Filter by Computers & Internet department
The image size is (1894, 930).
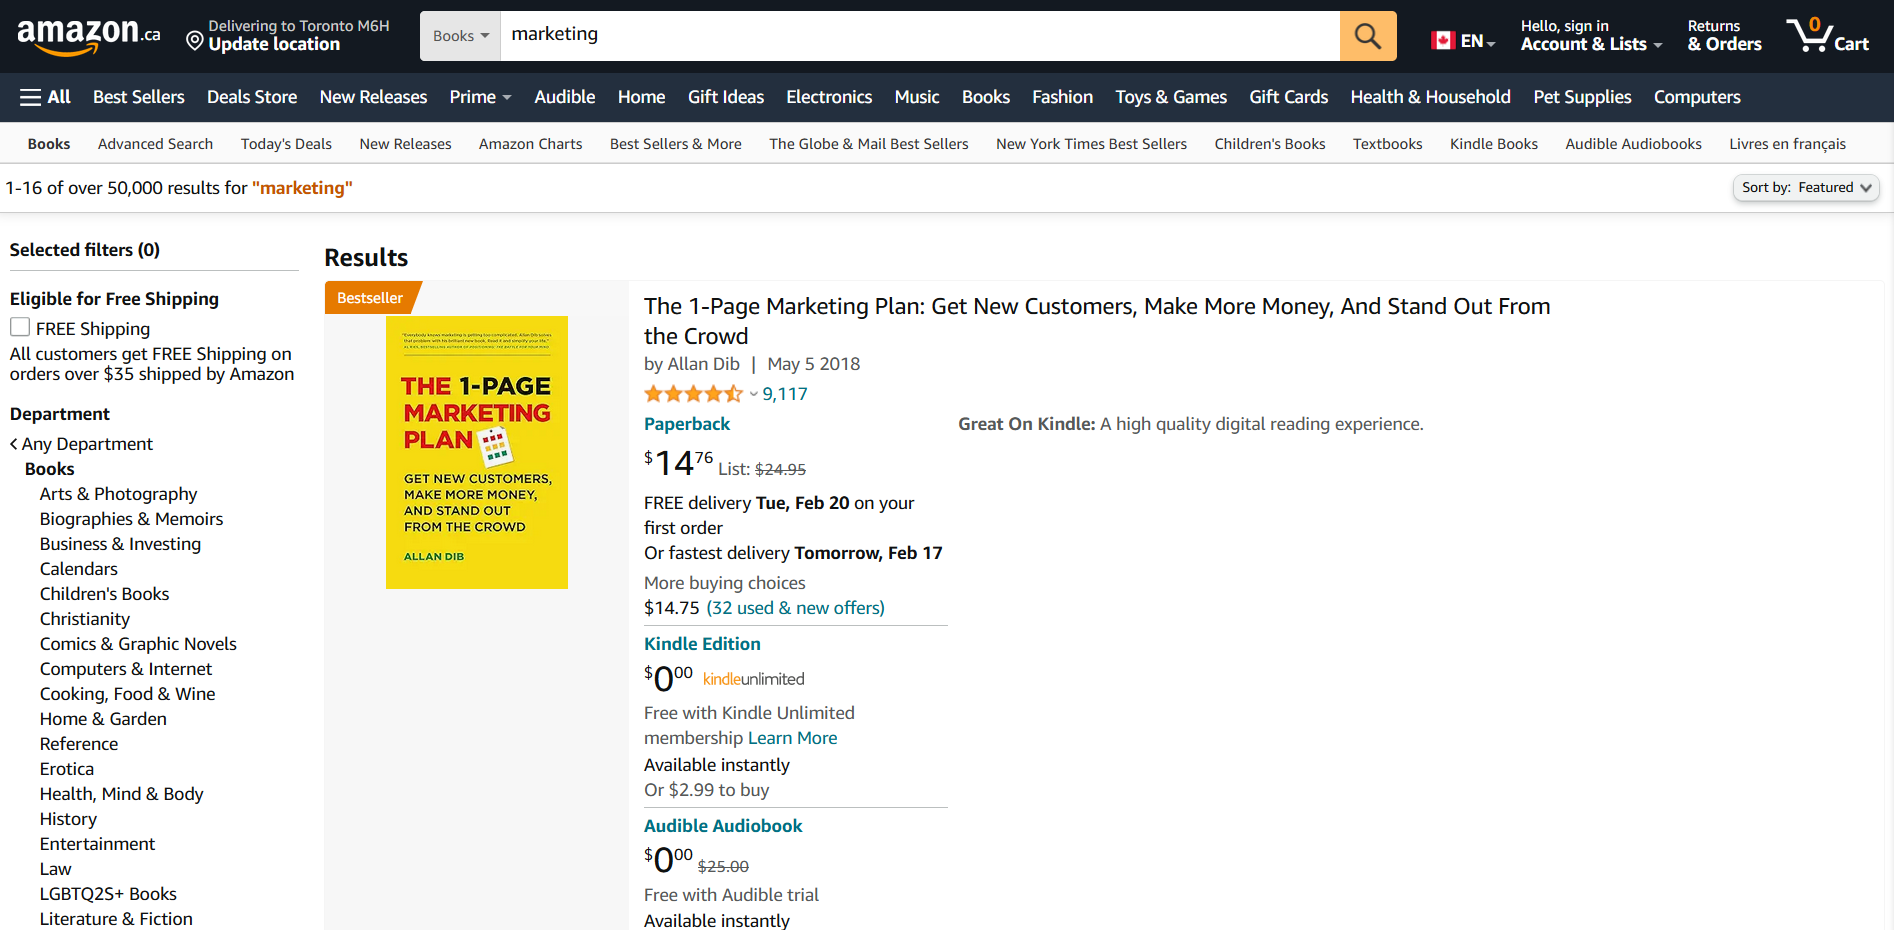tap(126, 669)
